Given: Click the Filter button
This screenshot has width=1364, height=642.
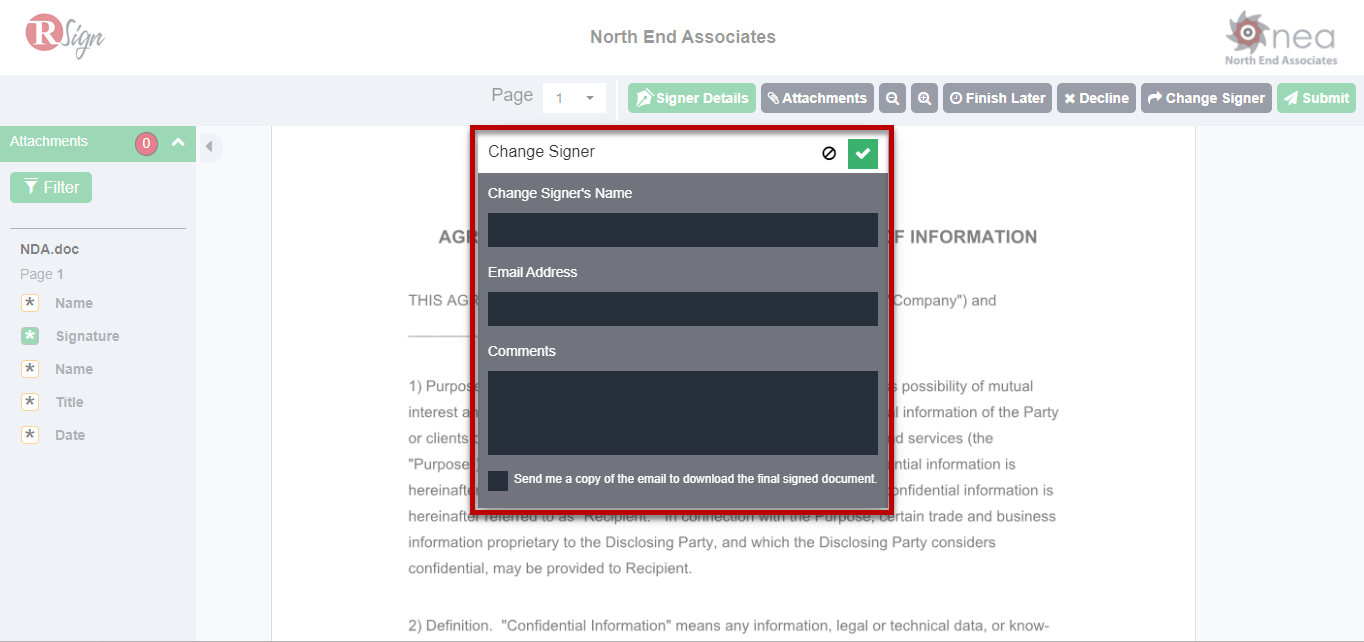Looking at the screenshot, I should pos(51,187).
